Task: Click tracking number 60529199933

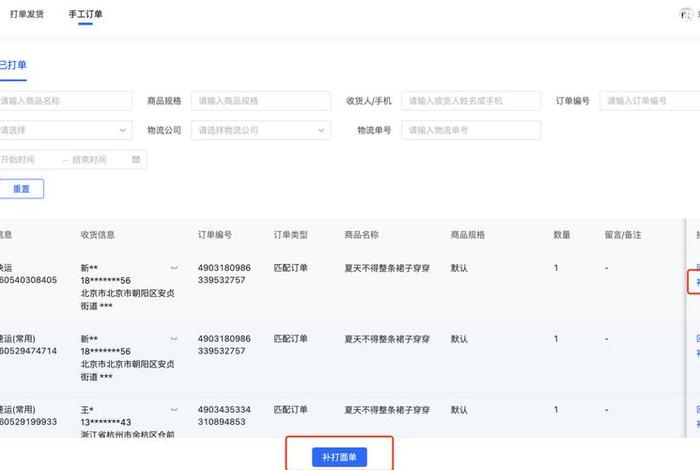Action: click(29, 422)
